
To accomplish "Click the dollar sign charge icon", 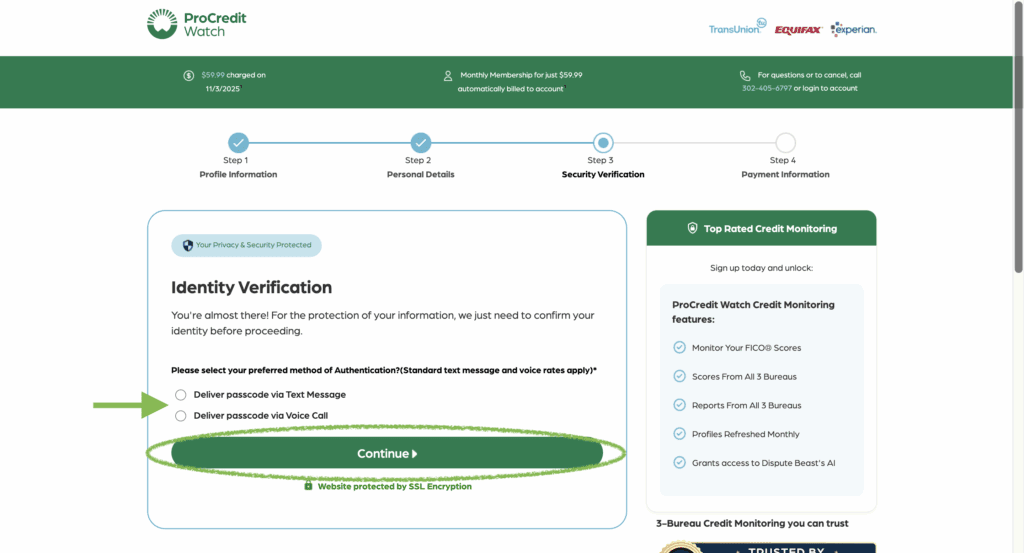I will [x=189, y=75].
